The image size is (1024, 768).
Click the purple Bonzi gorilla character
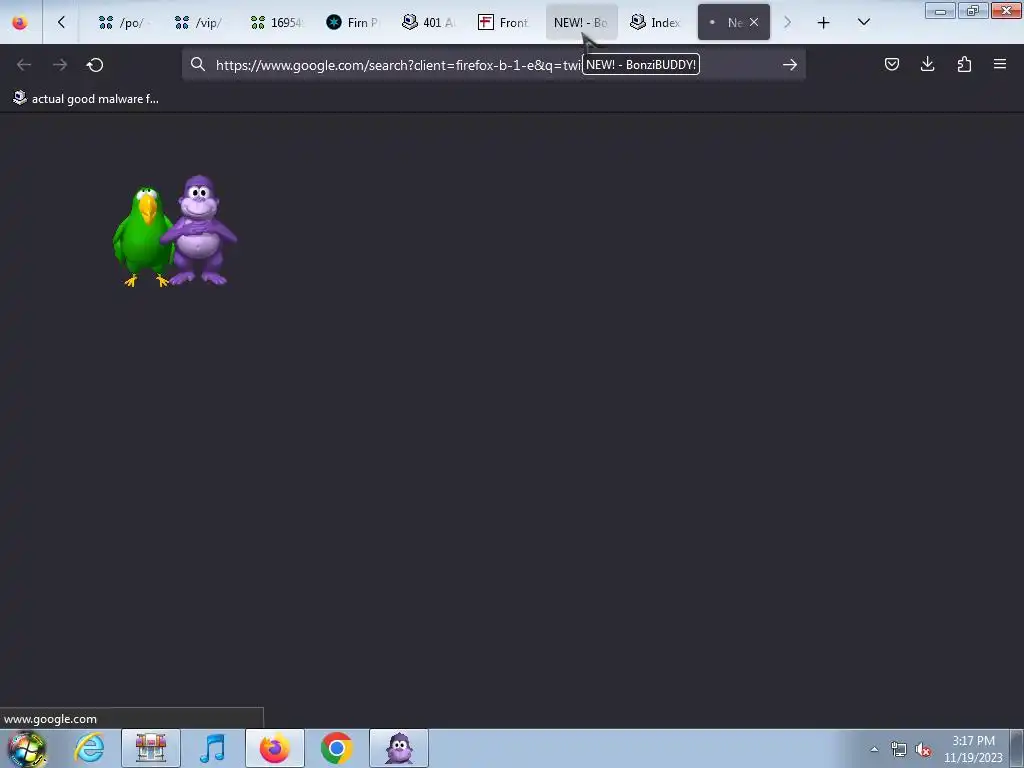click(x=199, y=230)
